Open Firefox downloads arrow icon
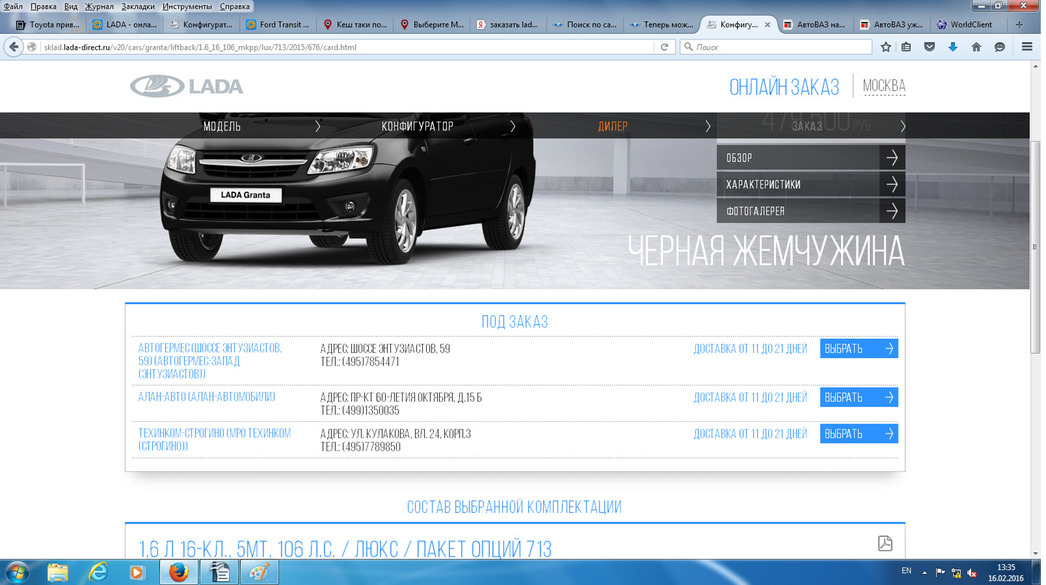1046x585 pixels. click(953, 47)
